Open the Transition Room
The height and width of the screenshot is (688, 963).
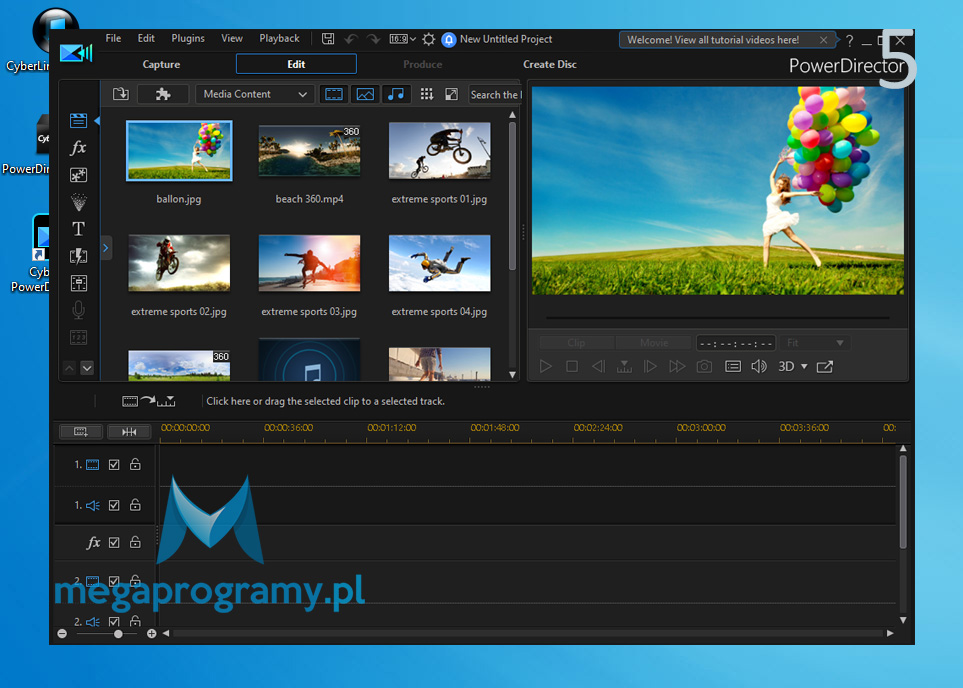[79, 256]
